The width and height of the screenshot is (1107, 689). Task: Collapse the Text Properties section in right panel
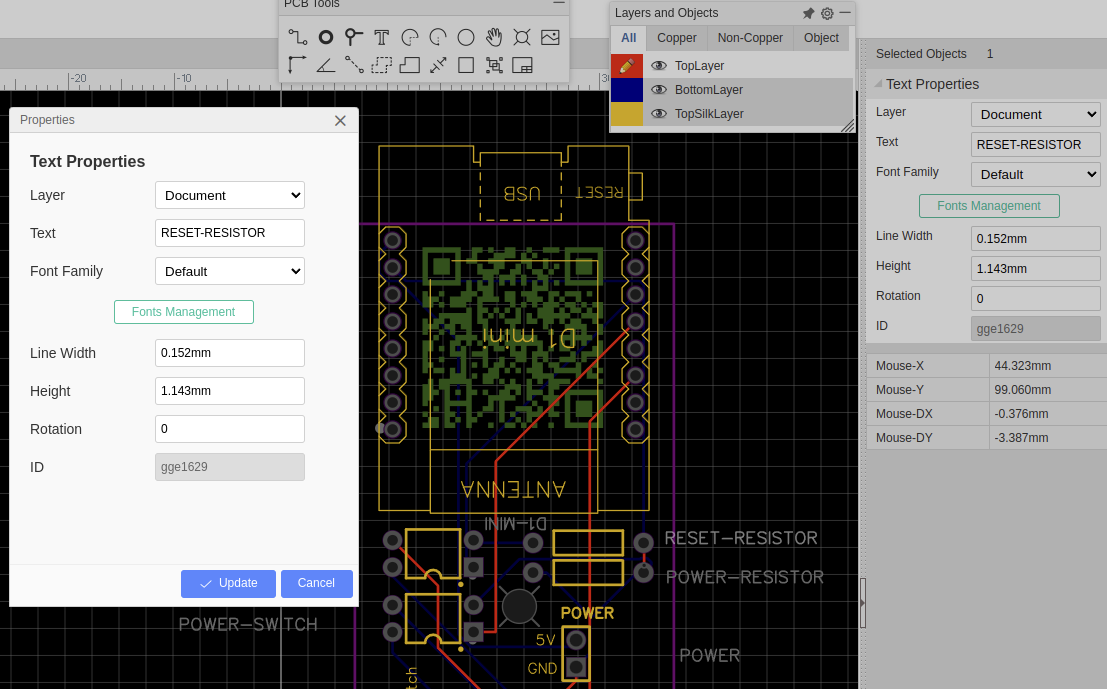tap(878, 84)
